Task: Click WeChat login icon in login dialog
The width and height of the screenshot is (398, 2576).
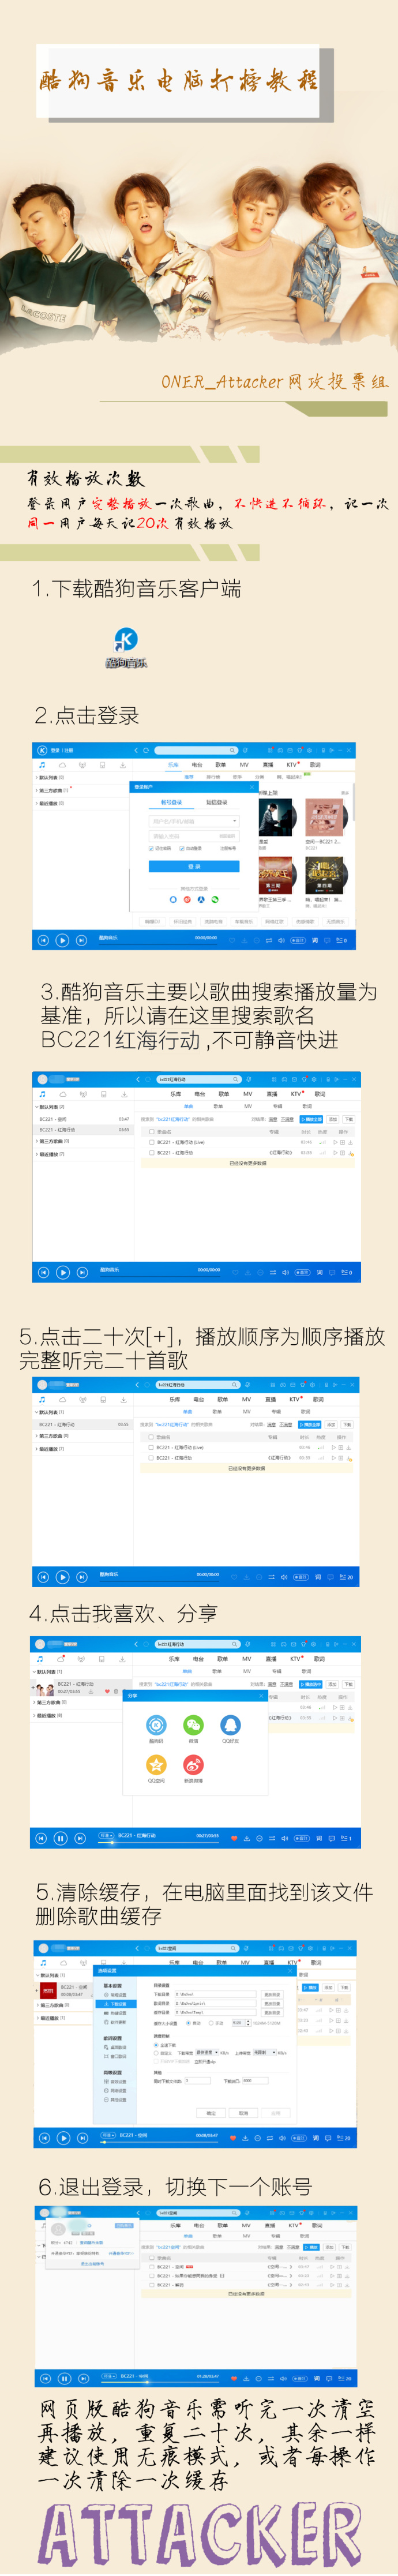Action: coord(214,899)
